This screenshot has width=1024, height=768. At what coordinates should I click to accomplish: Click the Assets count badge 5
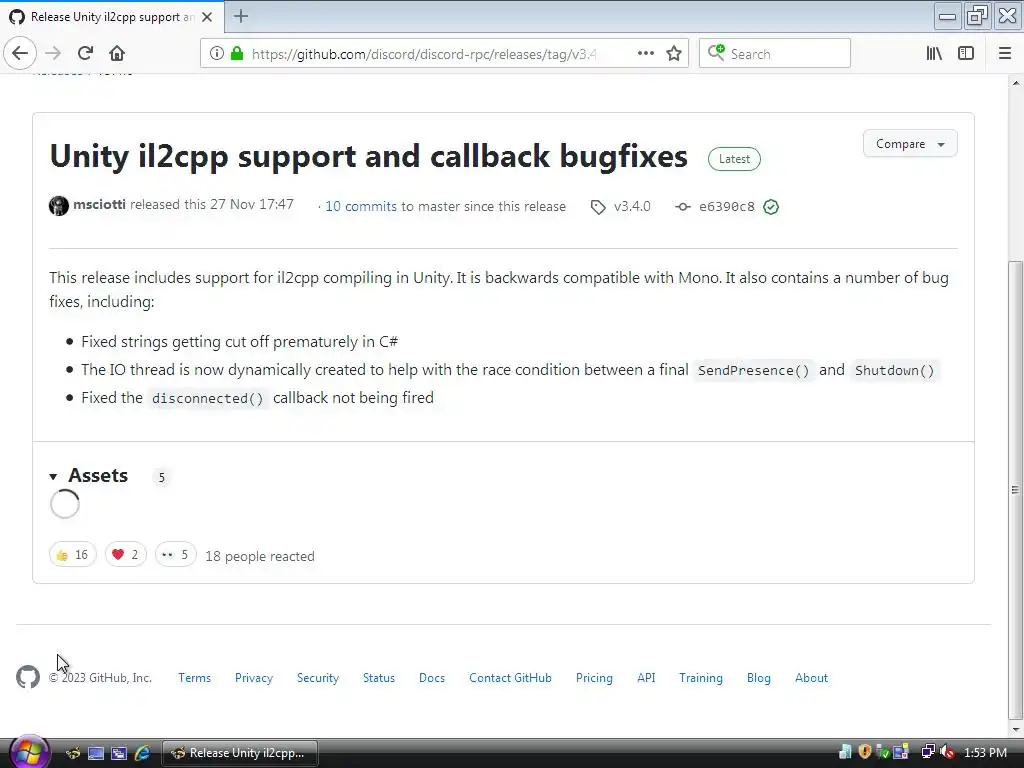click(161, 477)
